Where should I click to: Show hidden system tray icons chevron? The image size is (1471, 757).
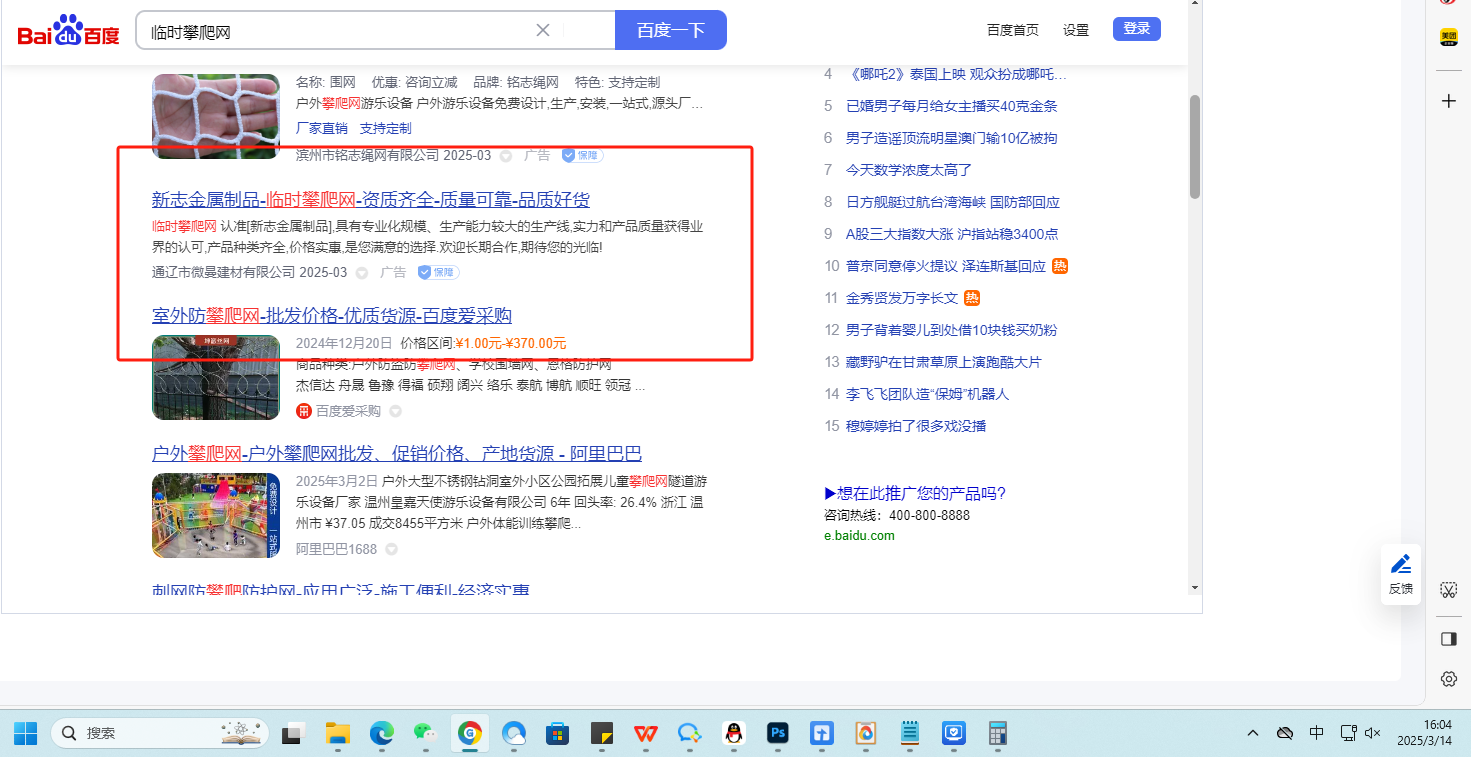tap(1253, 733)
